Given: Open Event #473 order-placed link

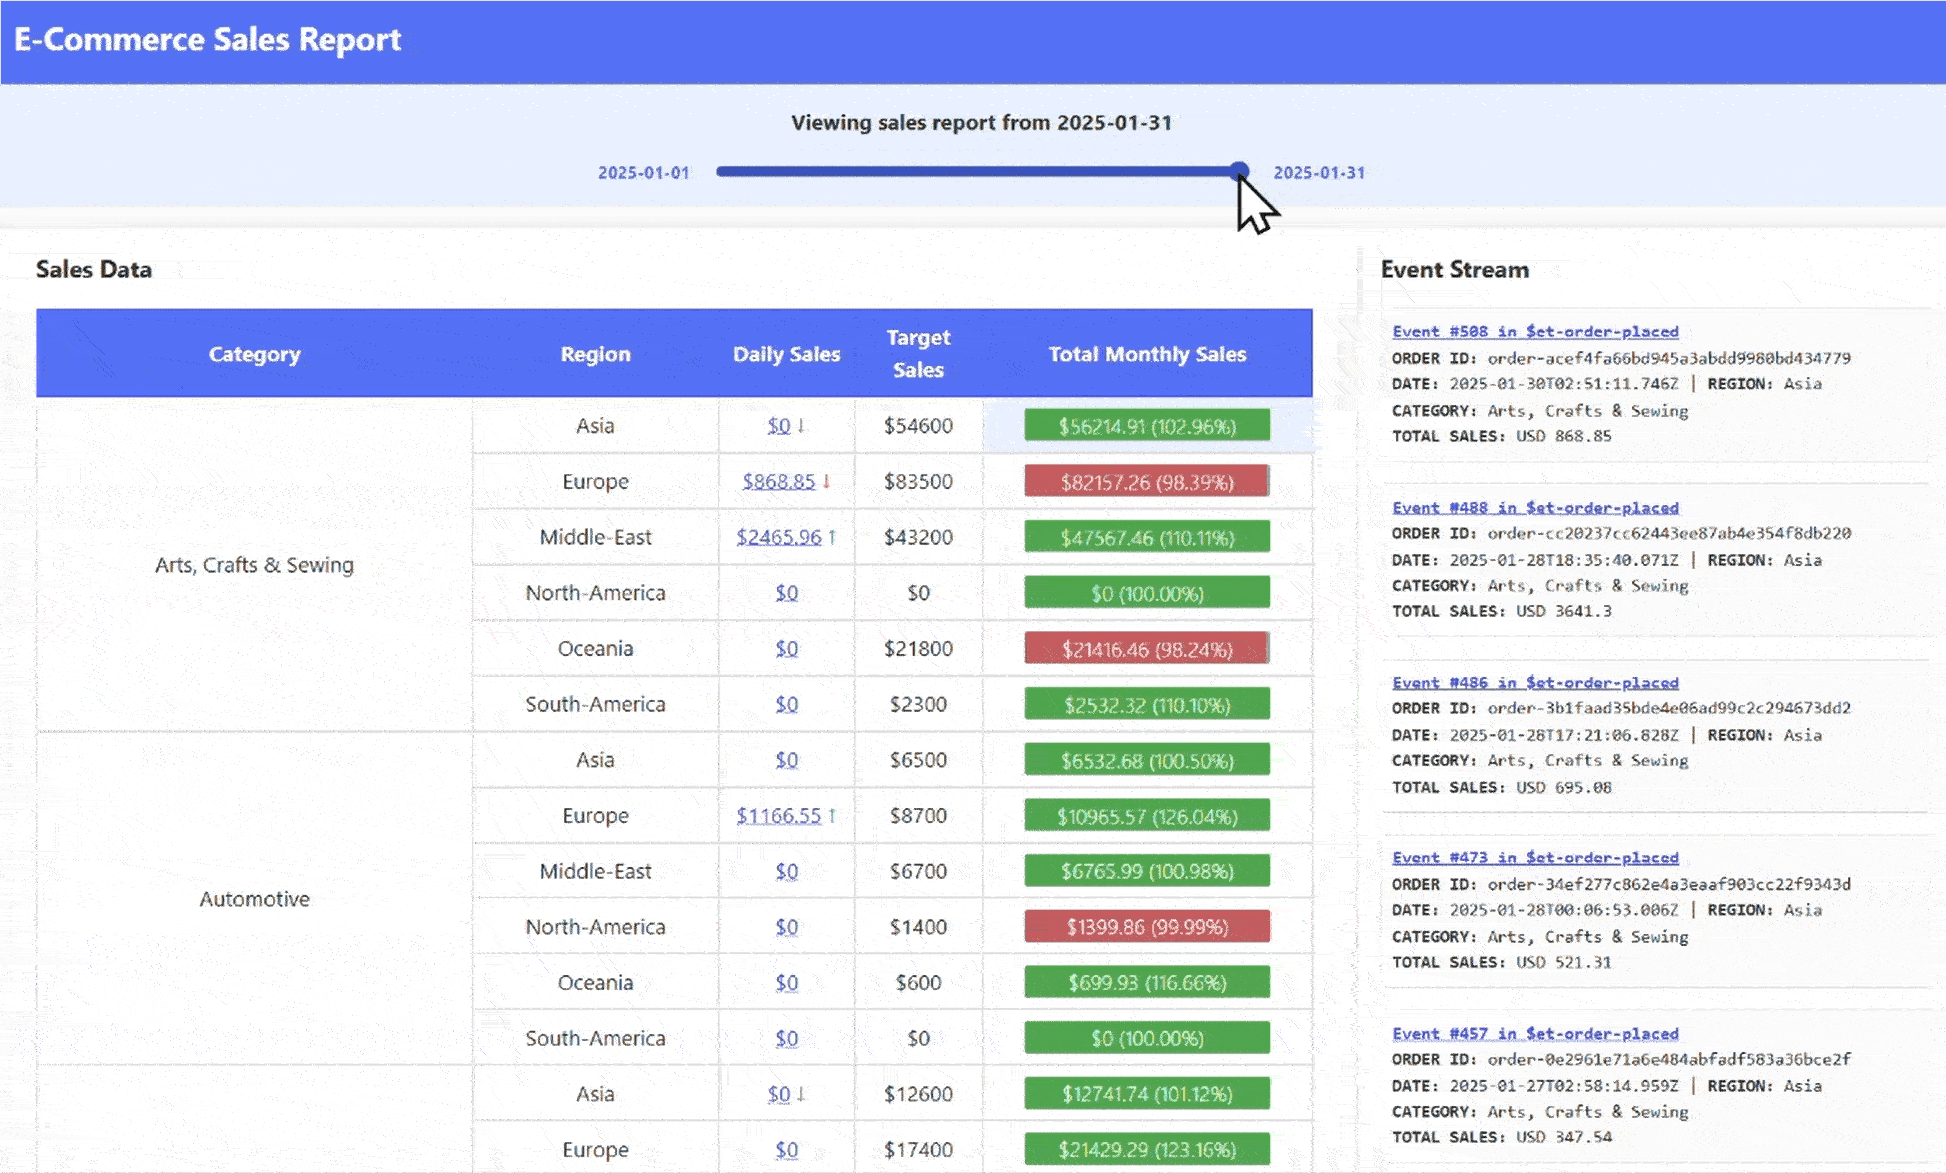Looking at the screenshot, I should 1535,858.
